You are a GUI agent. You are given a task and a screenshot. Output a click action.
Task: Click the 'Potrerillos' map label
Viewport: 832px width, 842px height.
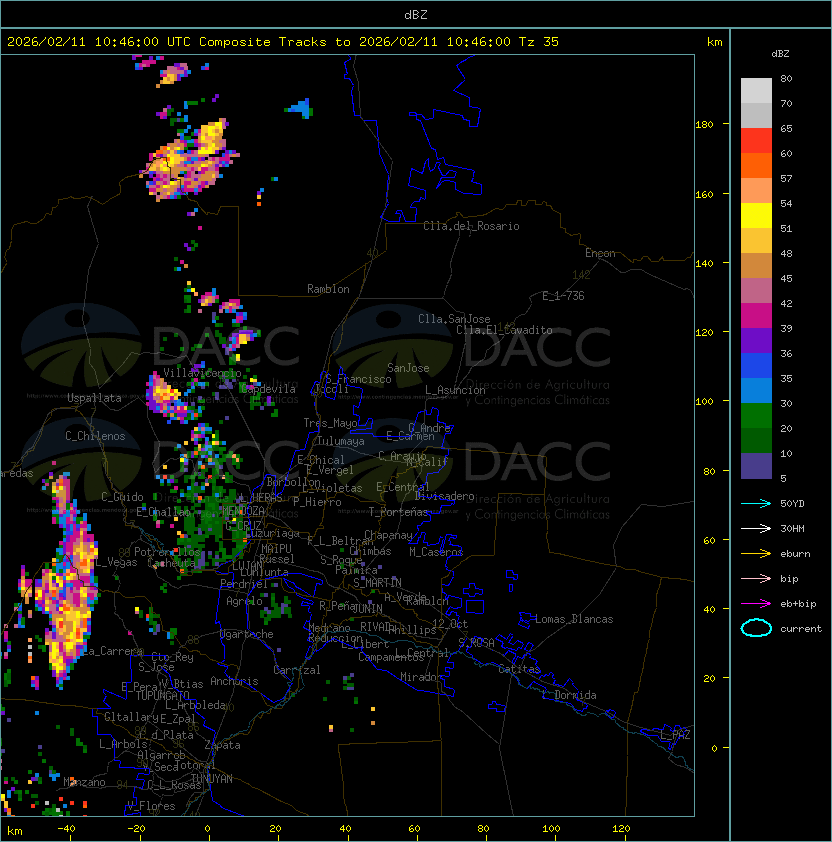pyautogui.click(x=167, y=552)
